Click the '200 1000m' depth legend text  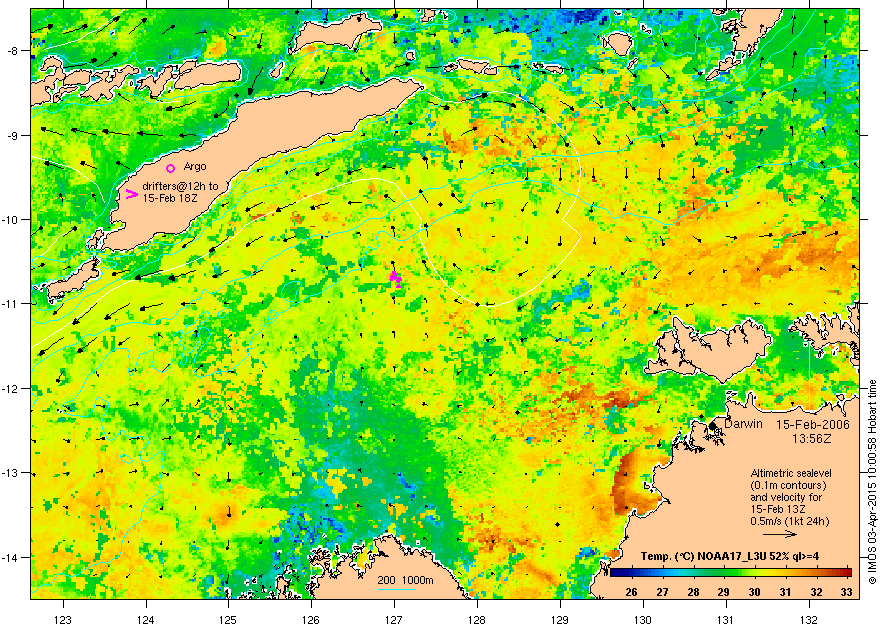pos(405,581)
